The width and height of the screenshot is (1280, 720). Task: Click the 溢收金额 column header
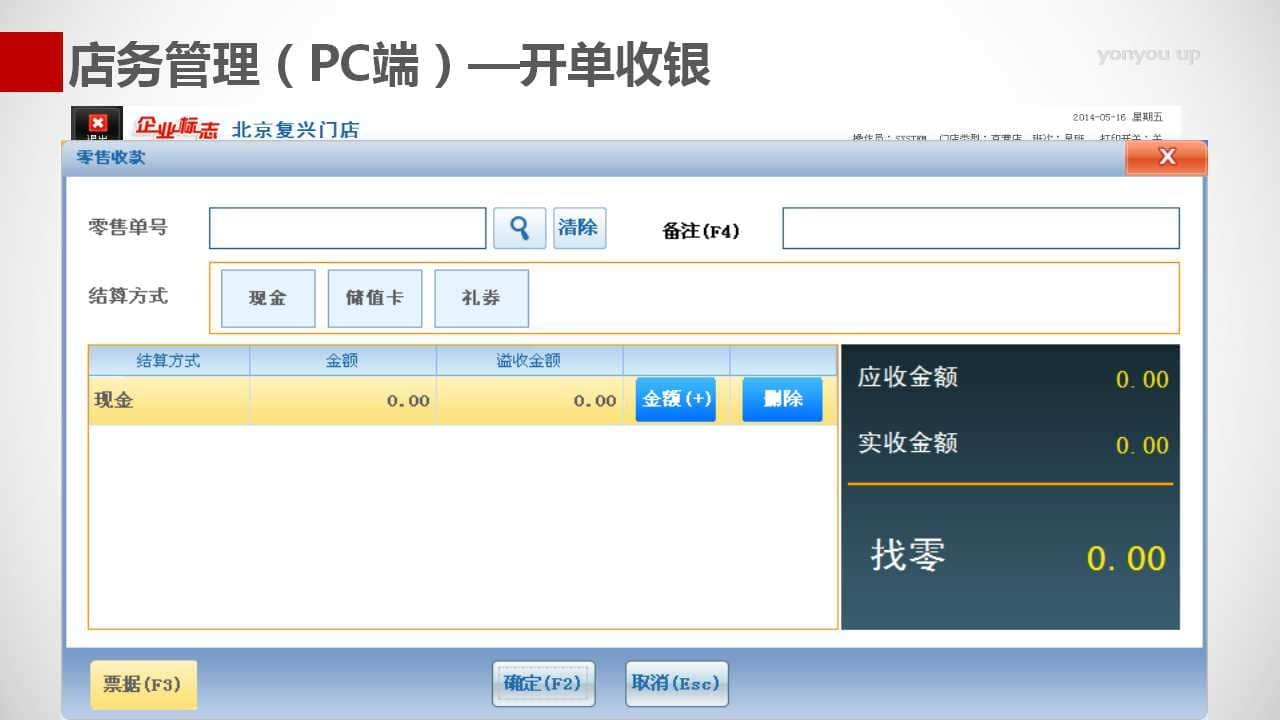coord(529,361)
